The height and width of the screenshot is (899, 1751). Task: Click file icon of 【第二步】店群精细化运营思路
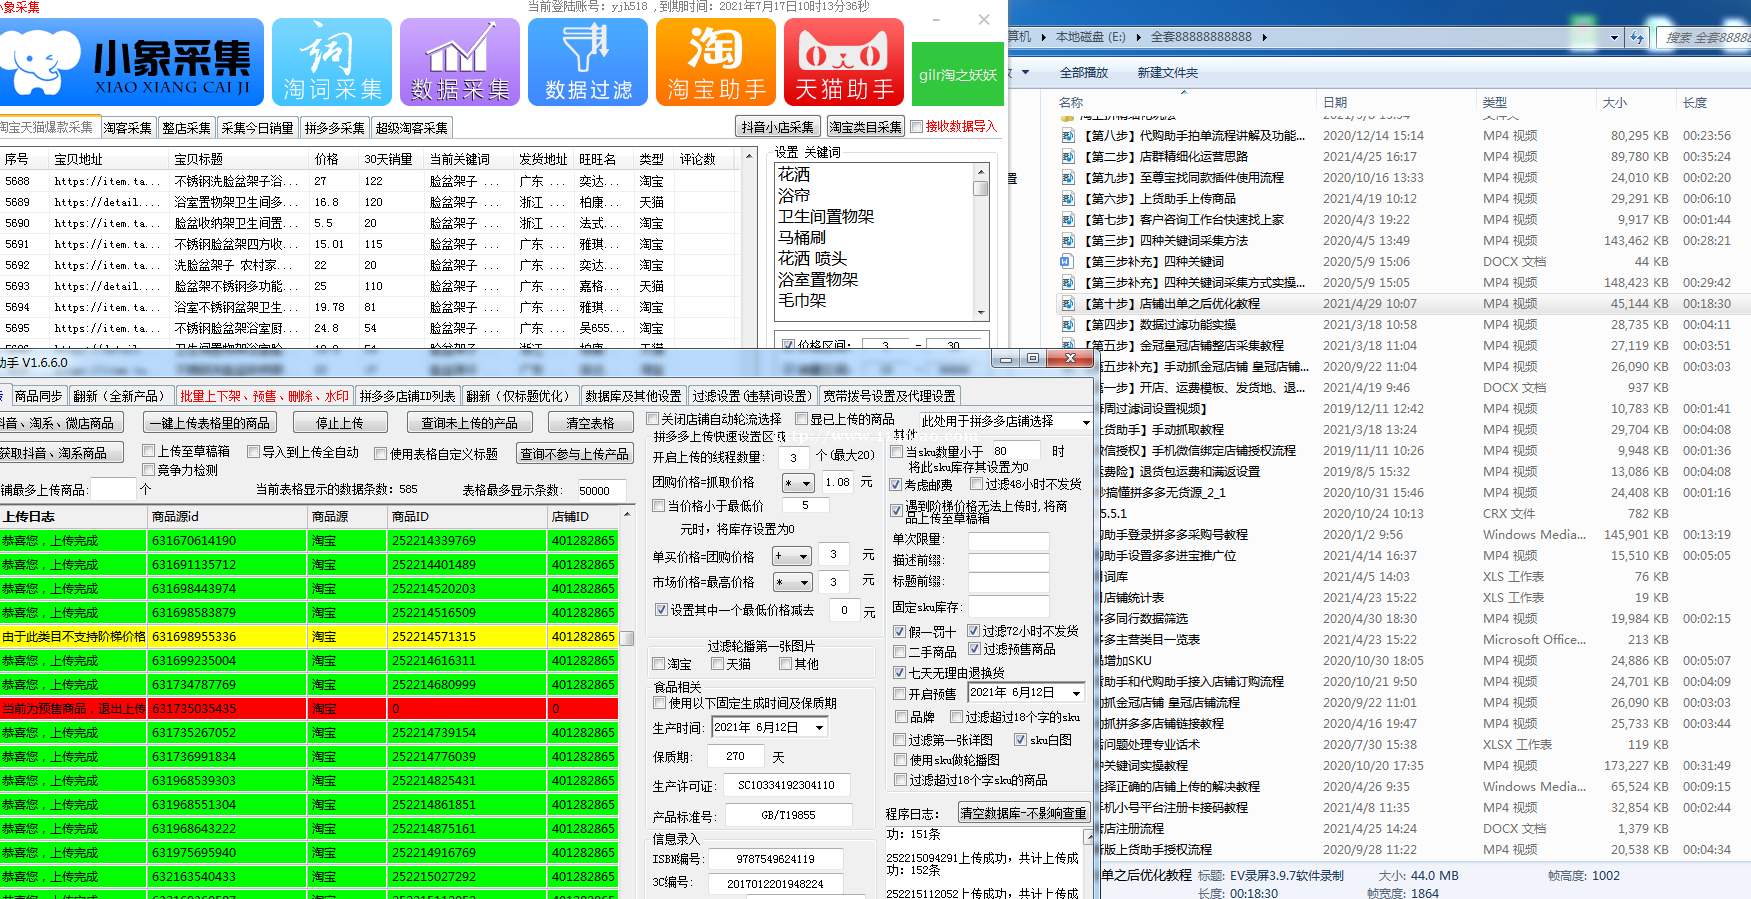click(x=1068, y=157)
